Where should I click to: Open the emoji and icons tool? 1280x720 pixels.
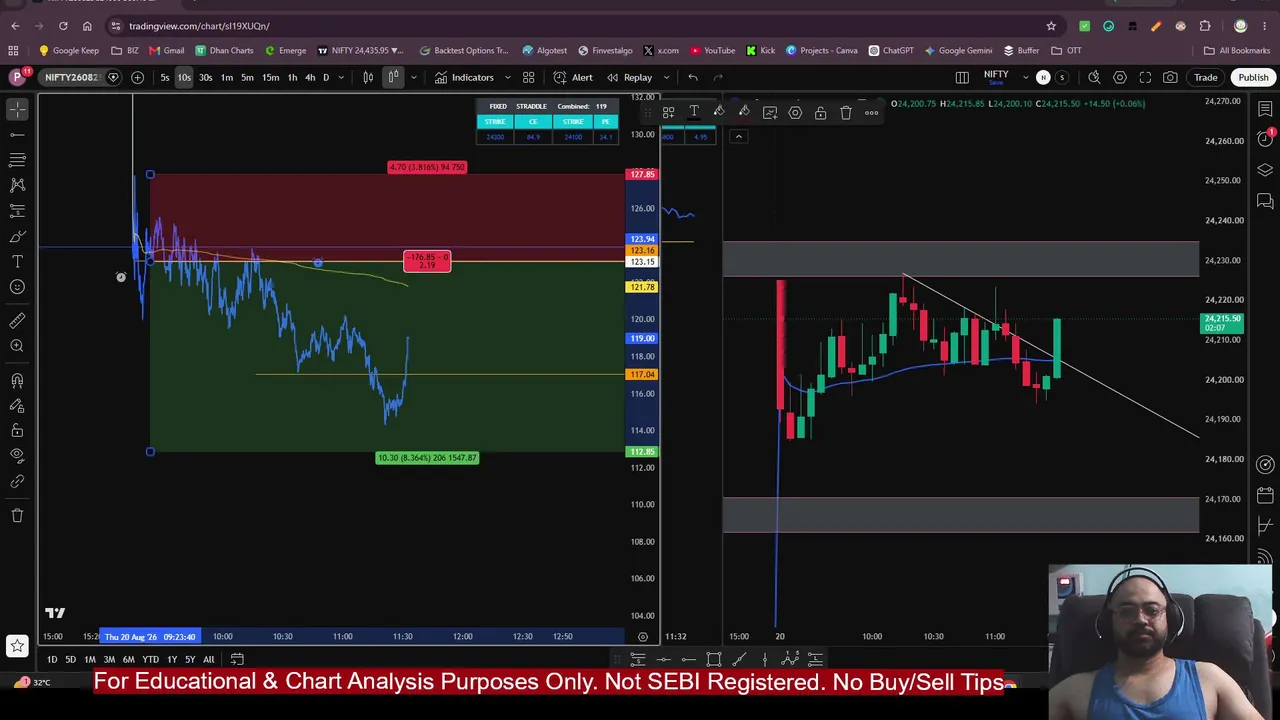point(17,287)
